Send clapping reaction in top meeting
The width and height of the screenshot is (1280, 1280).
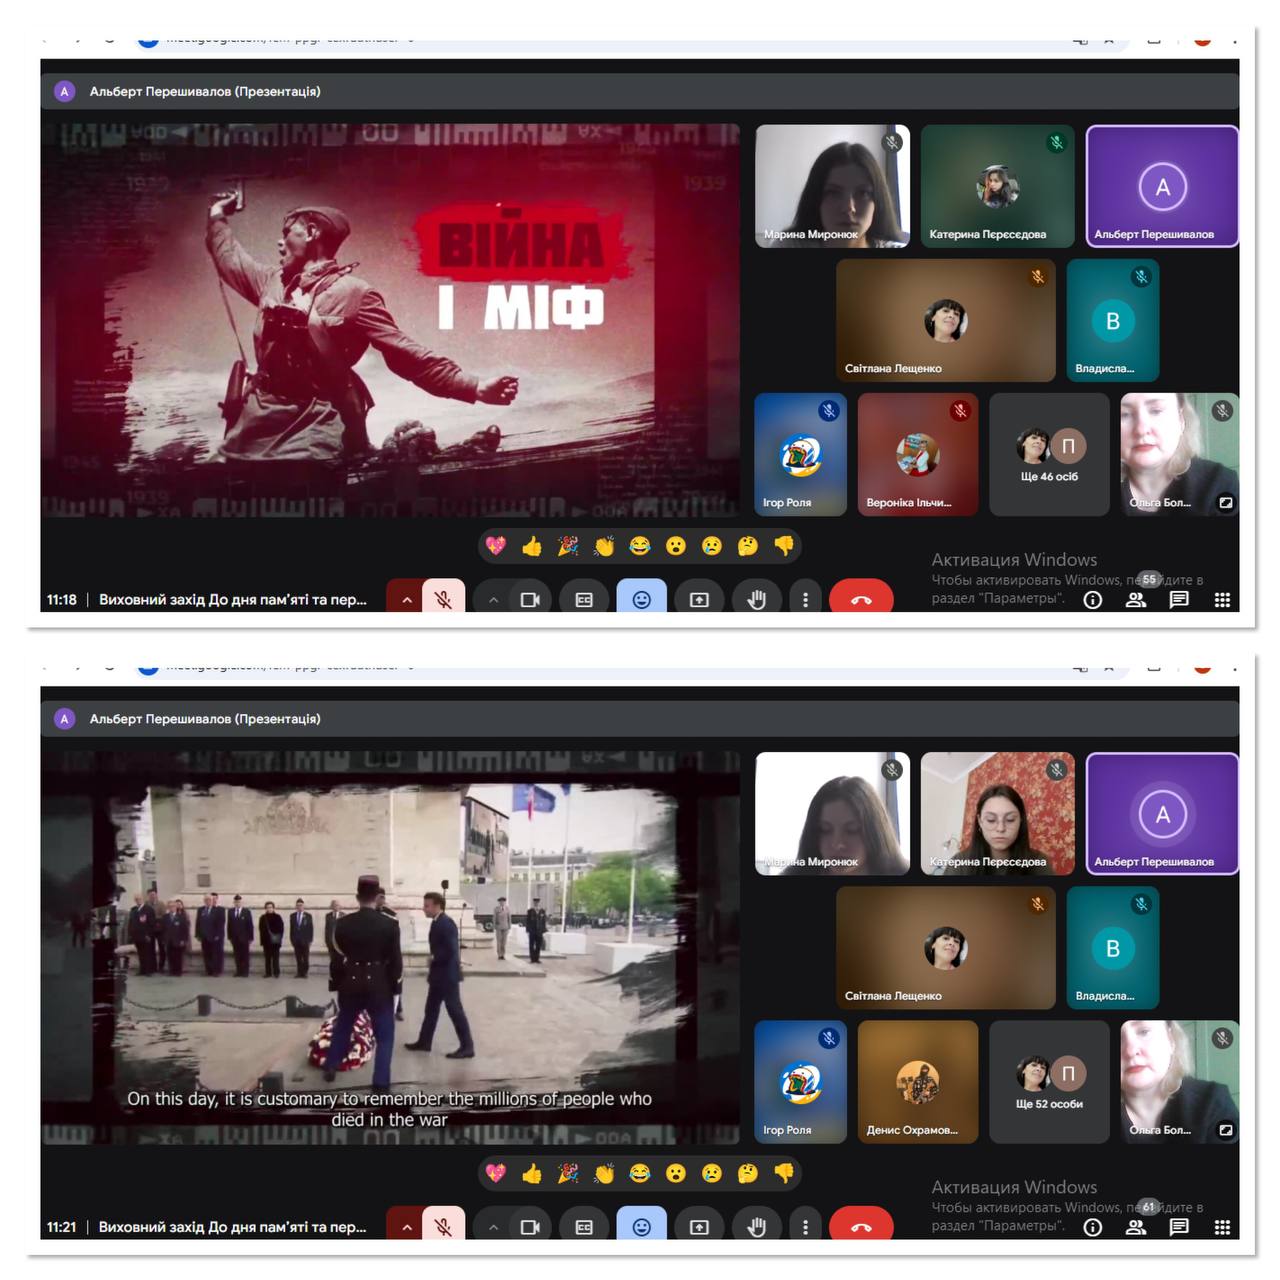click(x=604, y=546)
